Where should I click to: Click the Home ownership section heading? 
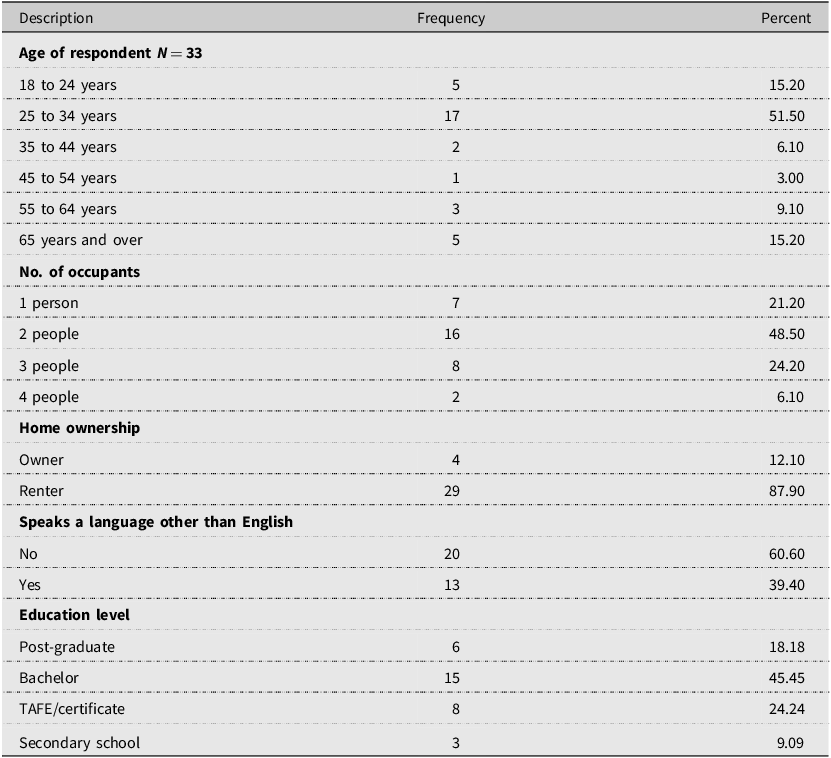point(79,428)
